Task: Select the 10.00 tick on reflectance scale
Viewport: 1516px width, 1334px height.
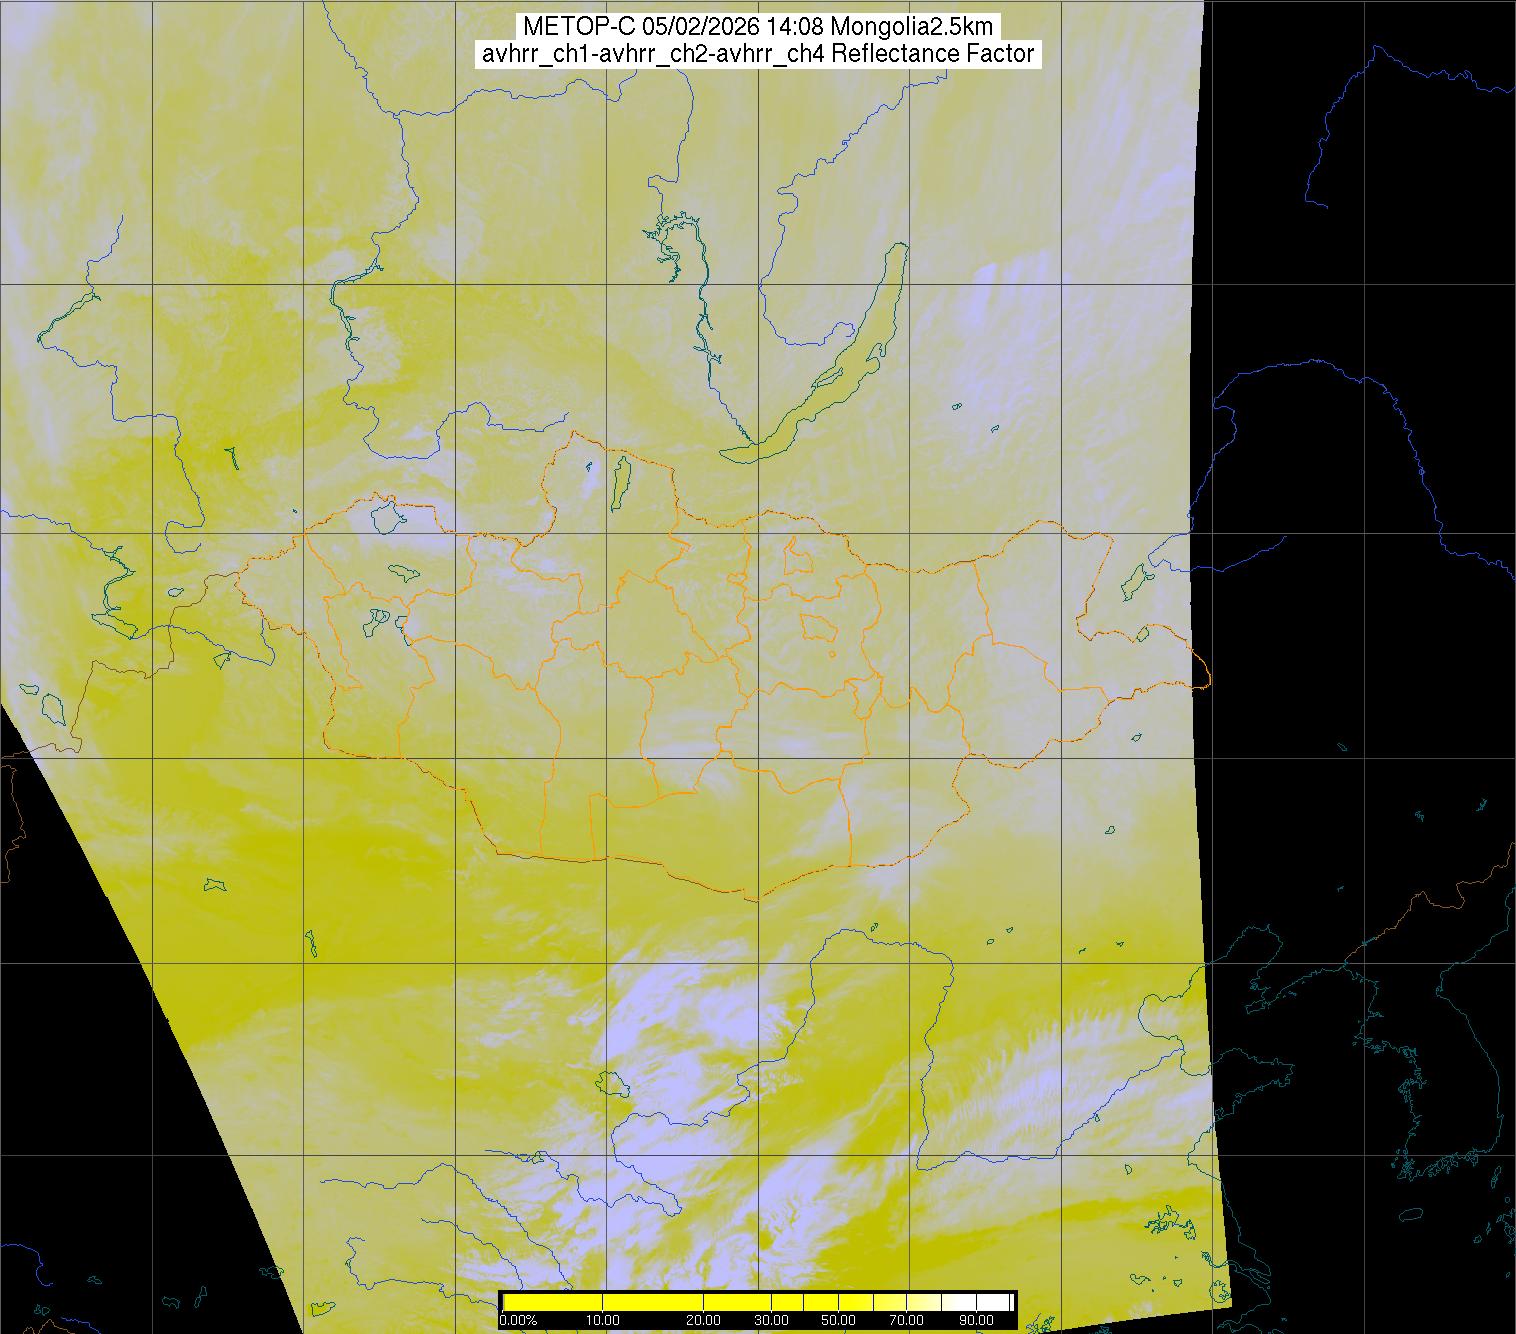Action: [x=602, y=1320]
